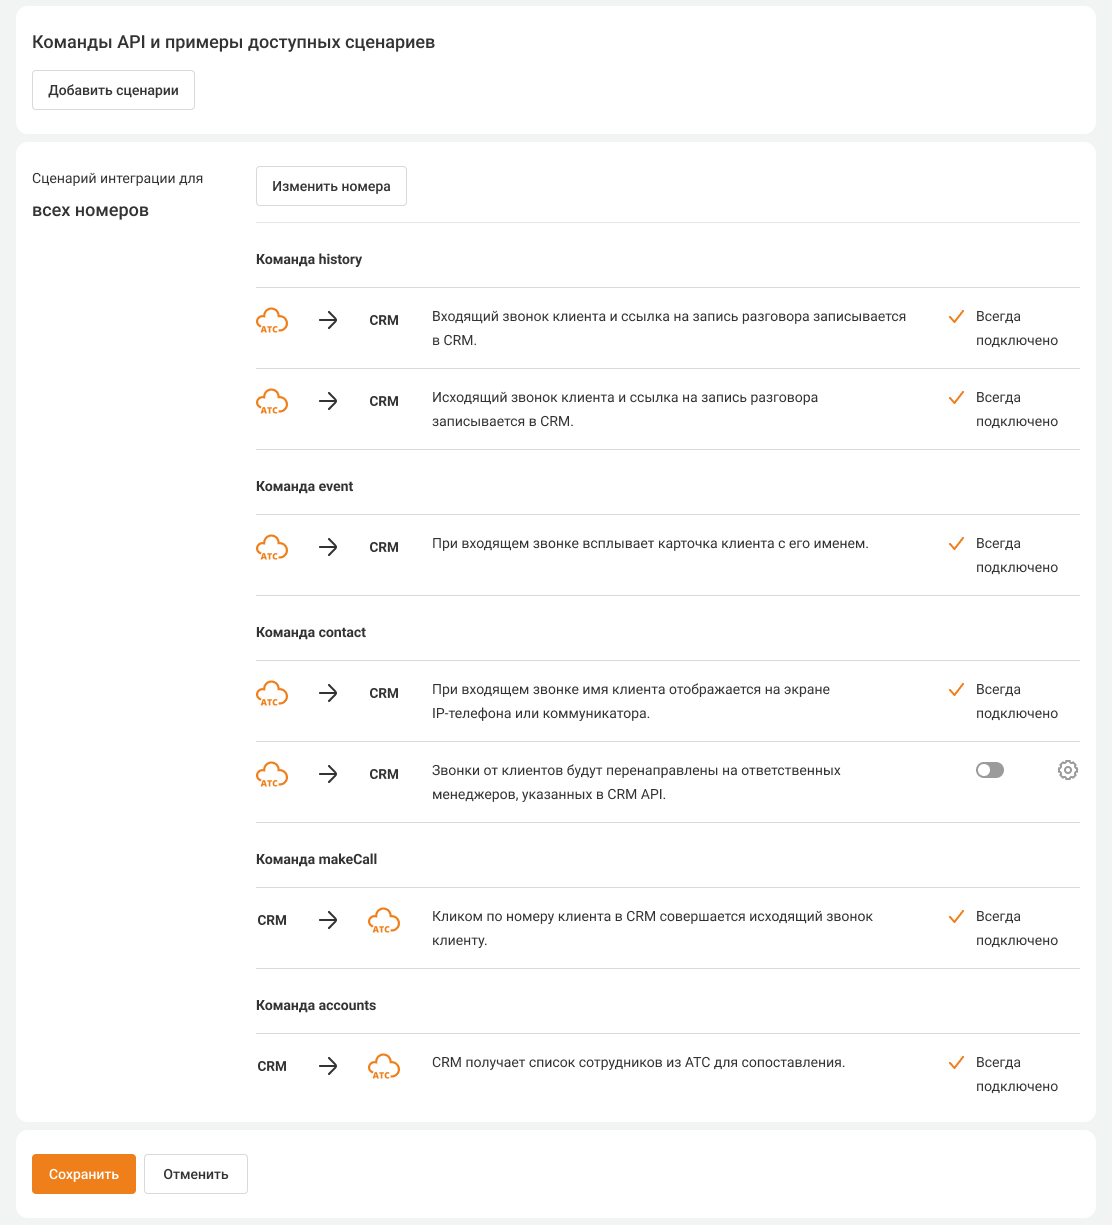1112x1225 pixels.
Task: Click the pop-up client card description text
Action: 650,544
